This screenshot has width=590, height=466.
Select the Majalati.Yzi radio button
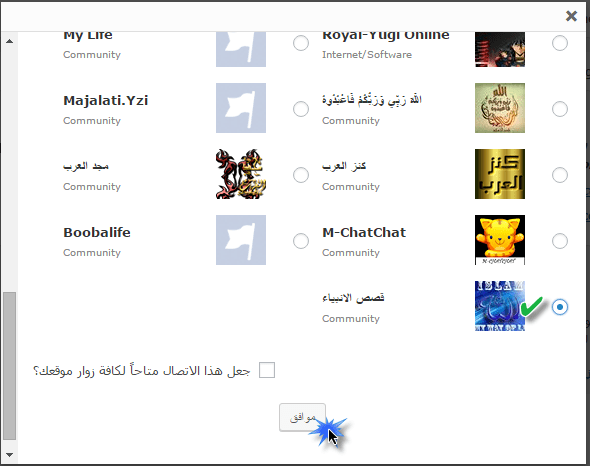[x=301, y=109]
